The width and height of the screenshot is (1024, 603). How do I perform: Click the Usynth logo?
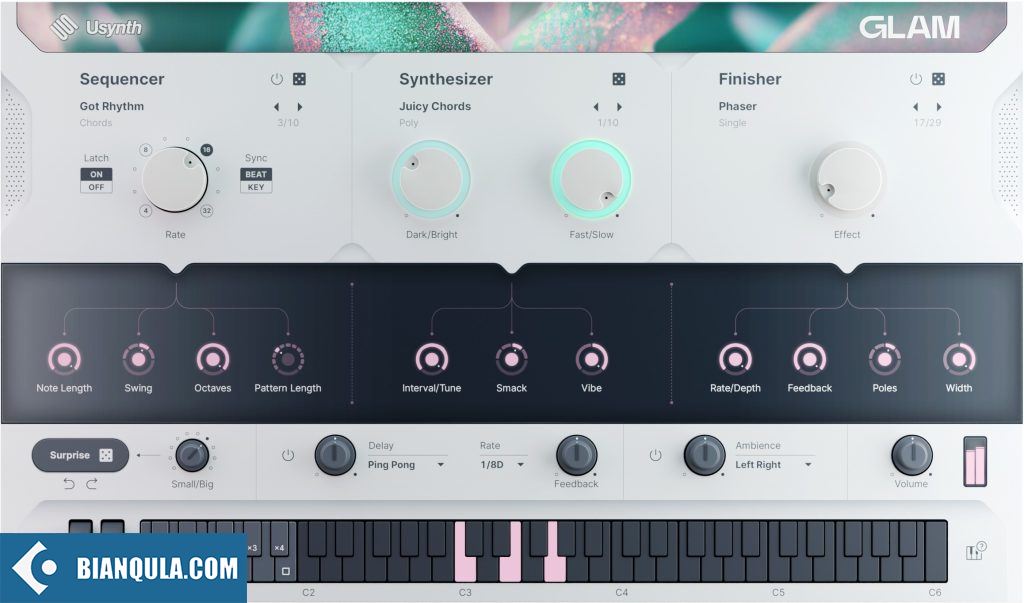tap(97, 27)
